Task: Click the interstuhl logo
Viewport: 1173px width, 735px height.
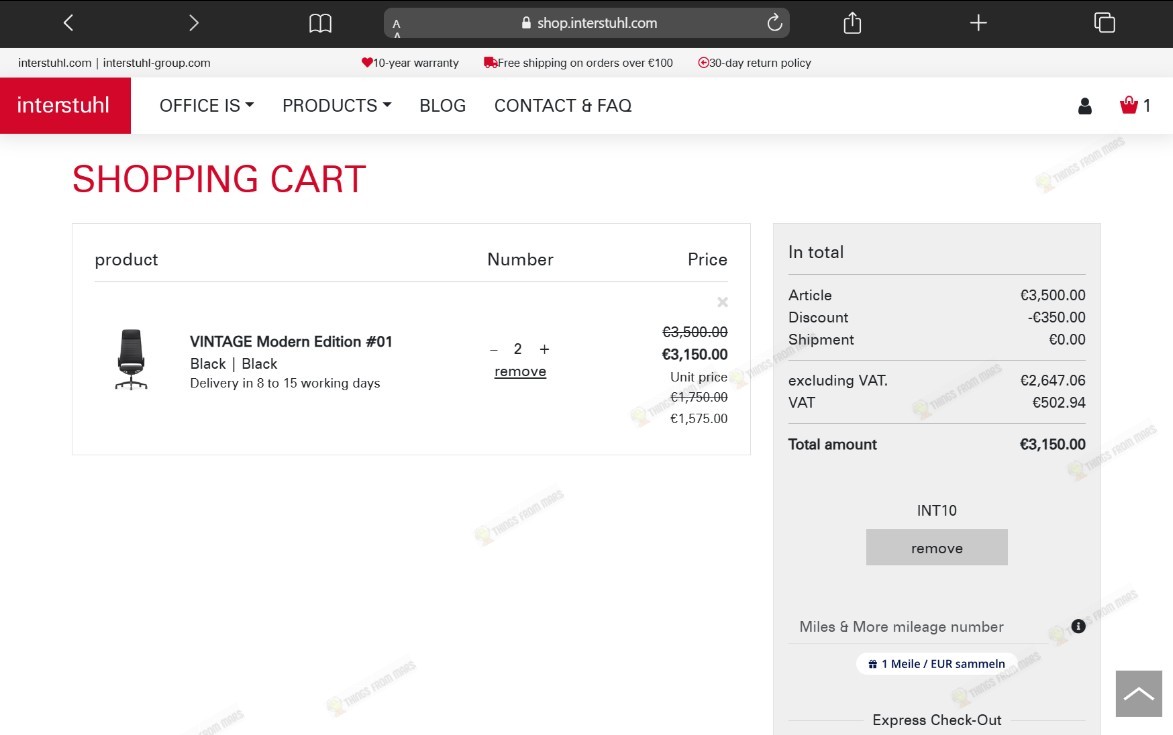Action: coord(65,105)
